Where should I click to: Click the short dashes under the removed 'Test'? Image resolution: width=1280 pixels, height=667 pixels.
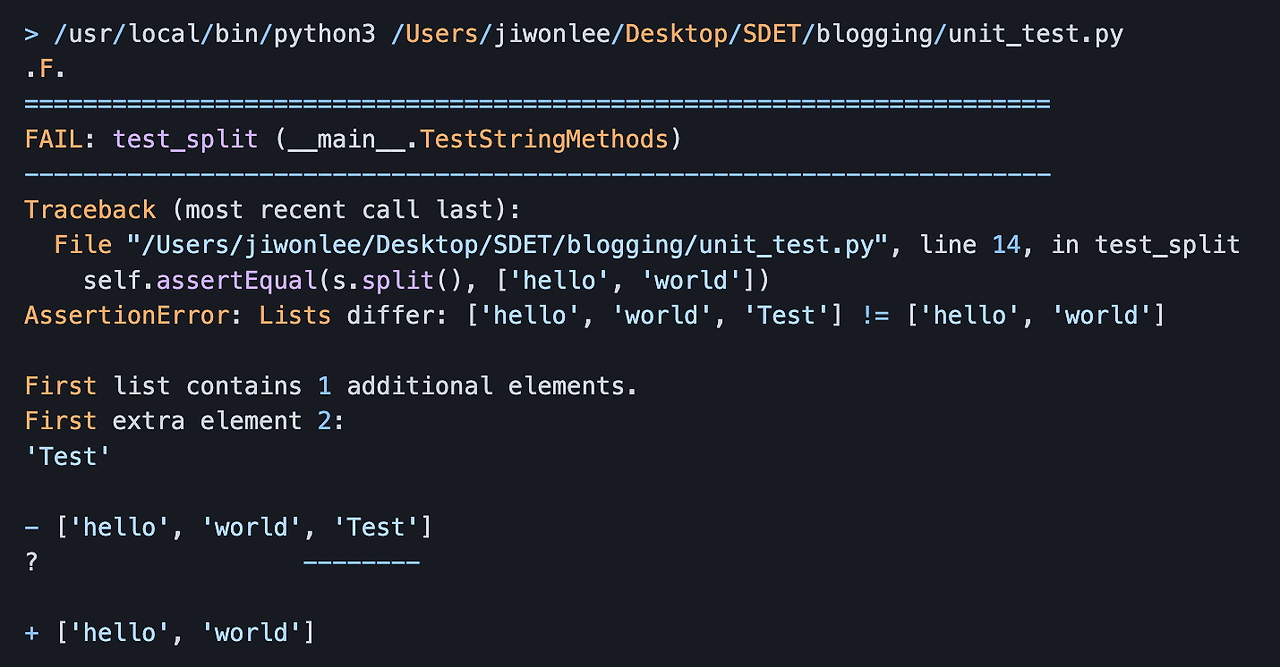coord(361,563)
